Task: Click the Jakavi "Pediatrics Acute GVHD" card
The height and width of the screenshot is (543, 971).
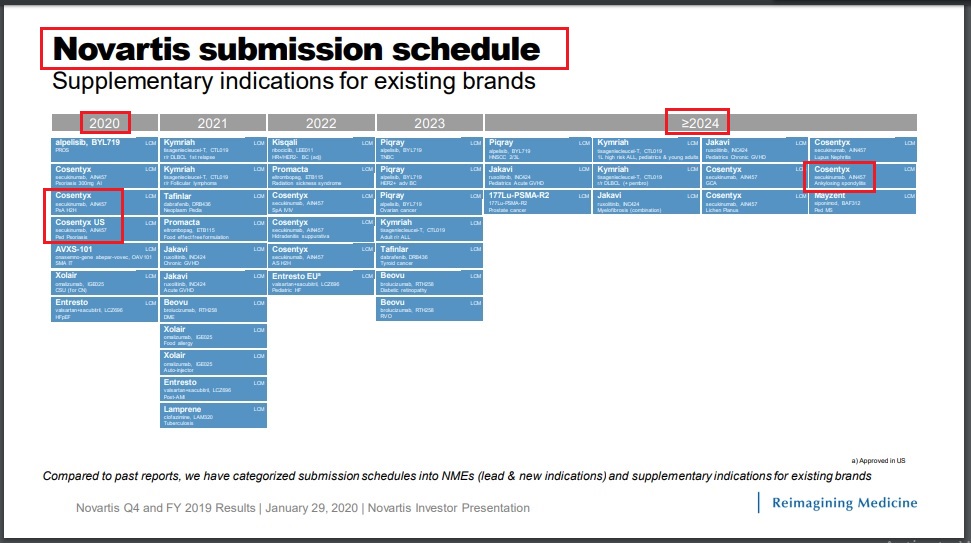Action: click(538, 176)
